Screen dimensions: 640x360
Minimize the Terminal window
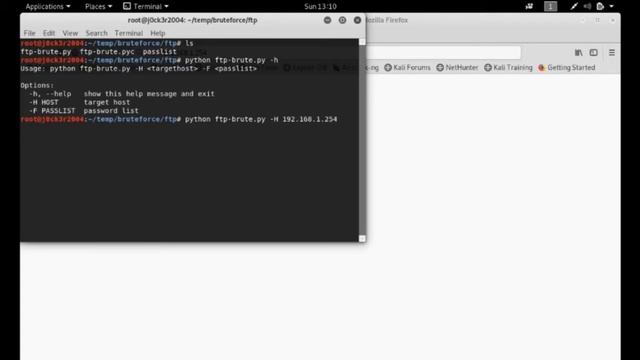click(x=327, y=20)
